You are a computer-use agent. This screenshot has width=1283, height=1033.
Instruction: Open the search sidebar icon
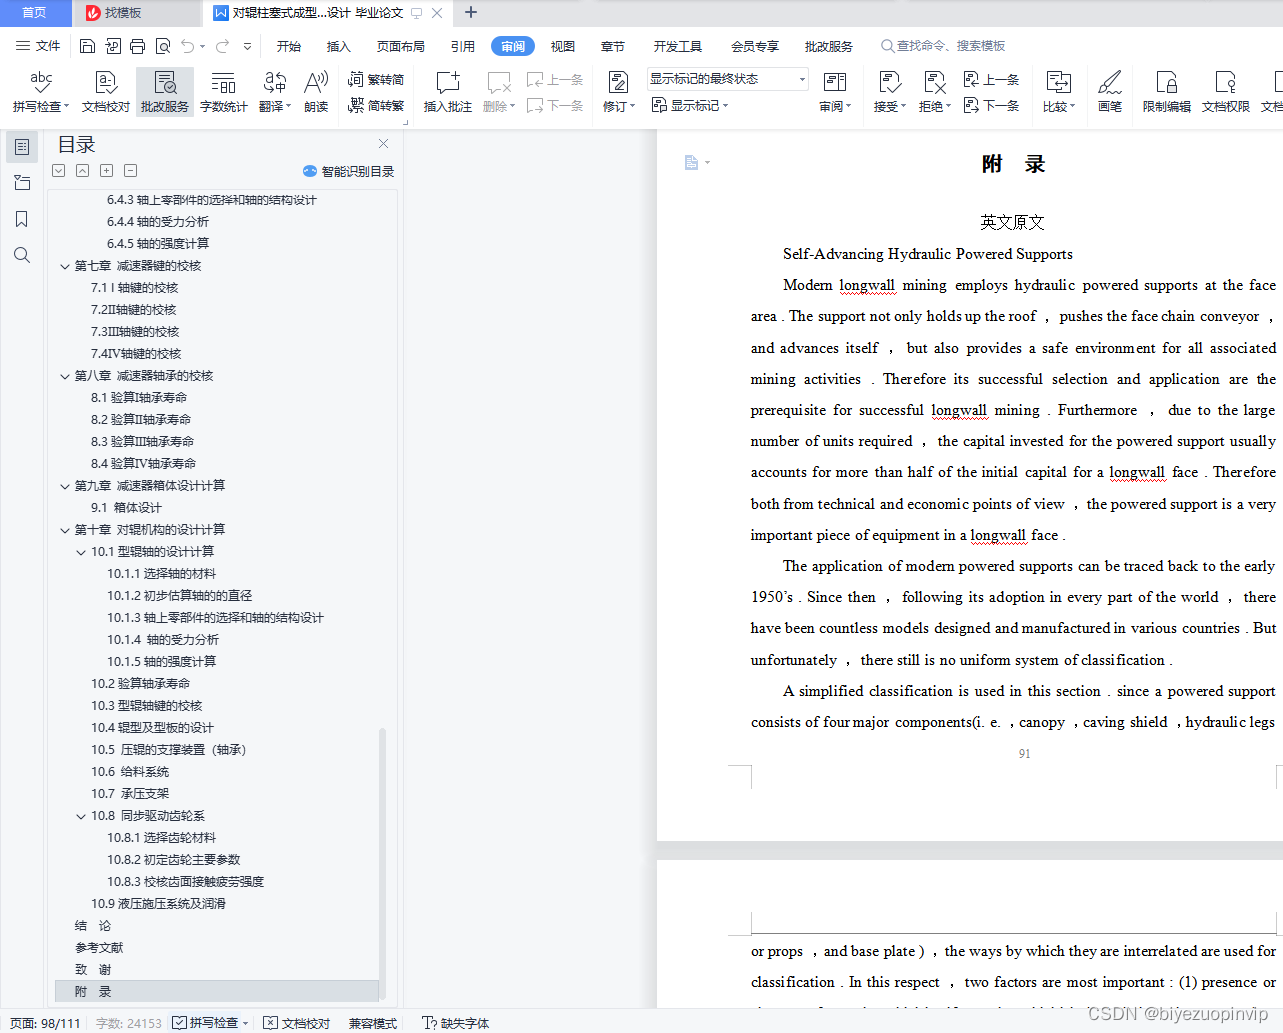(x=22, y=255)
